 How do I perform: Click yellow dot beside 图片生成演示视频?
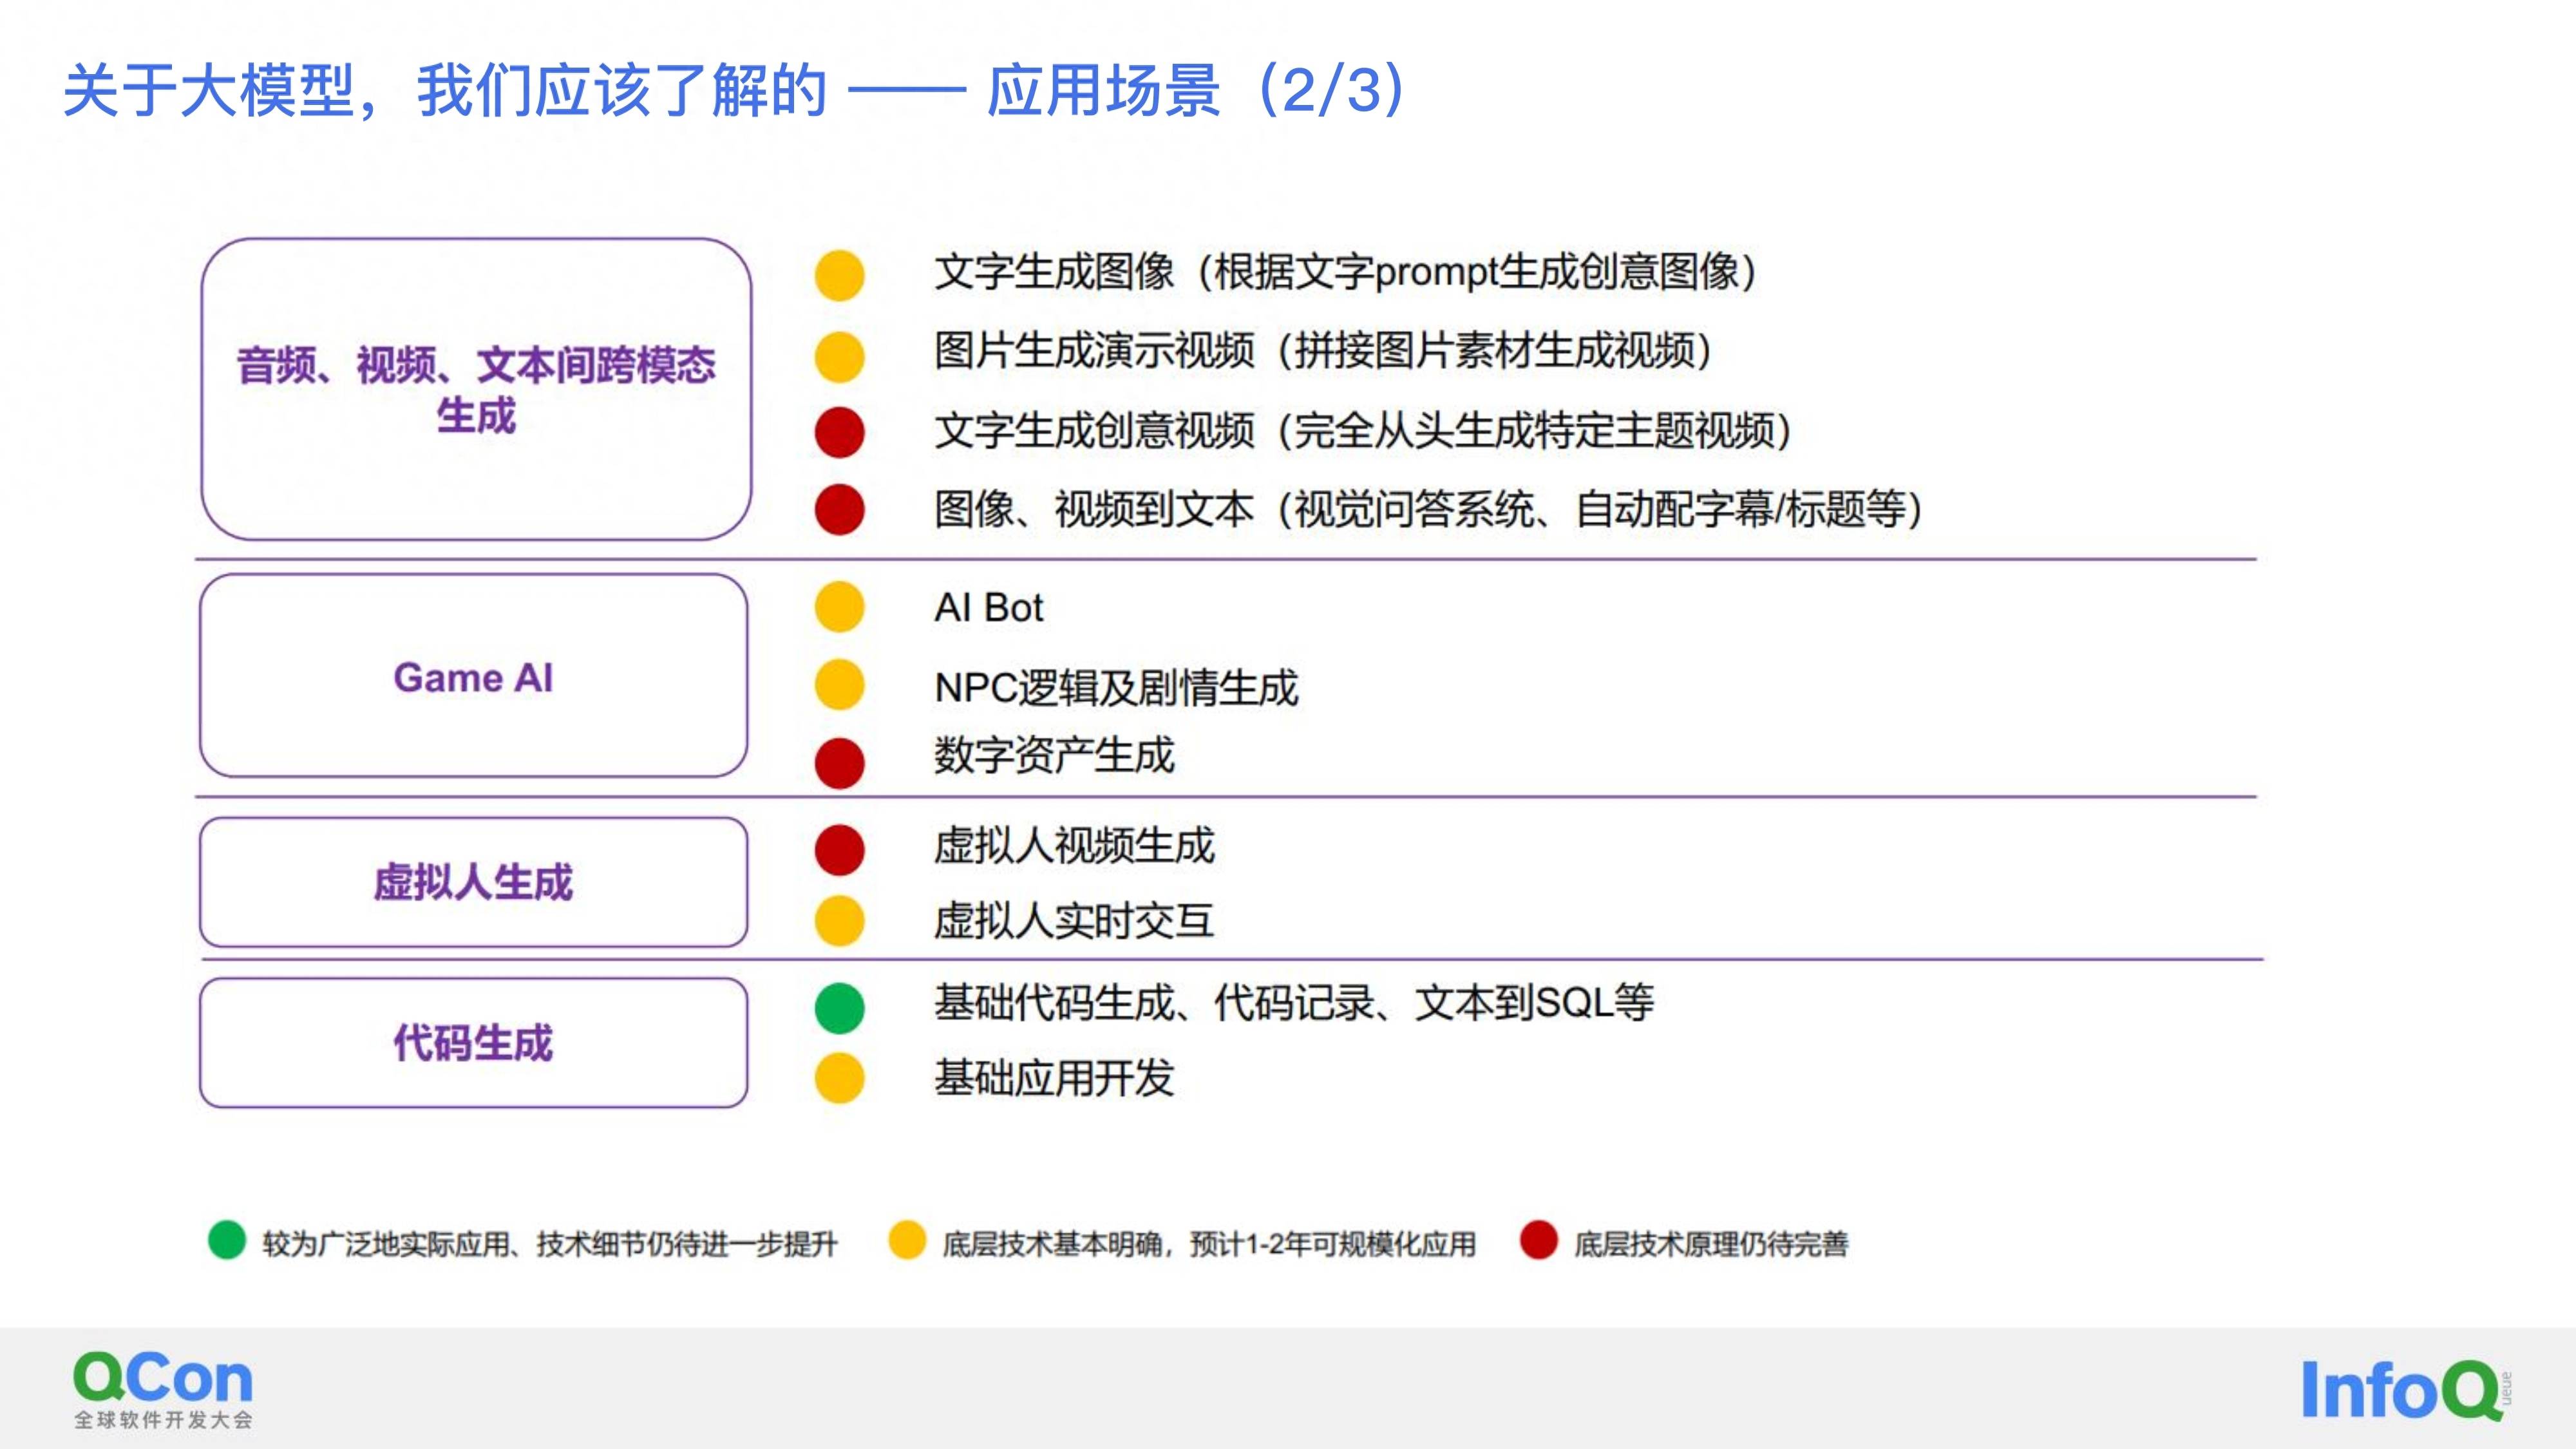click(x=839, y=357)
